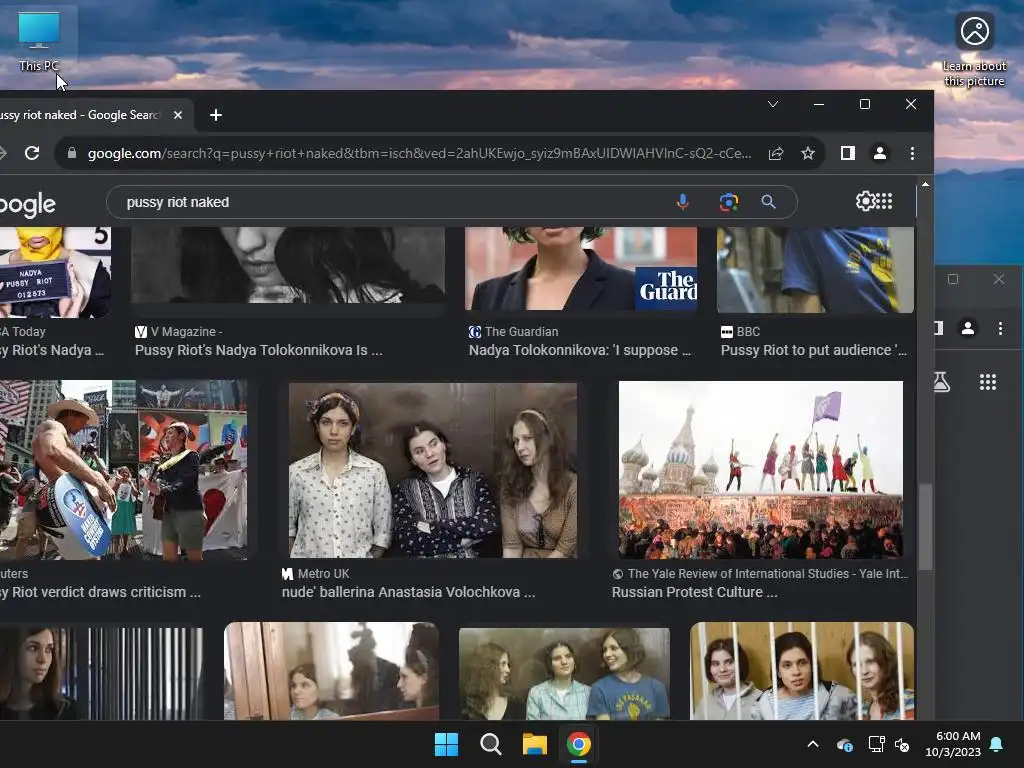Open This PC desktop icon

click(39, 42)
